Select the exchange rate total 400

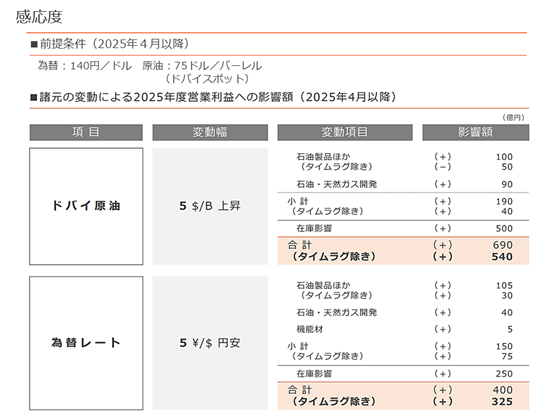click(x=503, y=390)
